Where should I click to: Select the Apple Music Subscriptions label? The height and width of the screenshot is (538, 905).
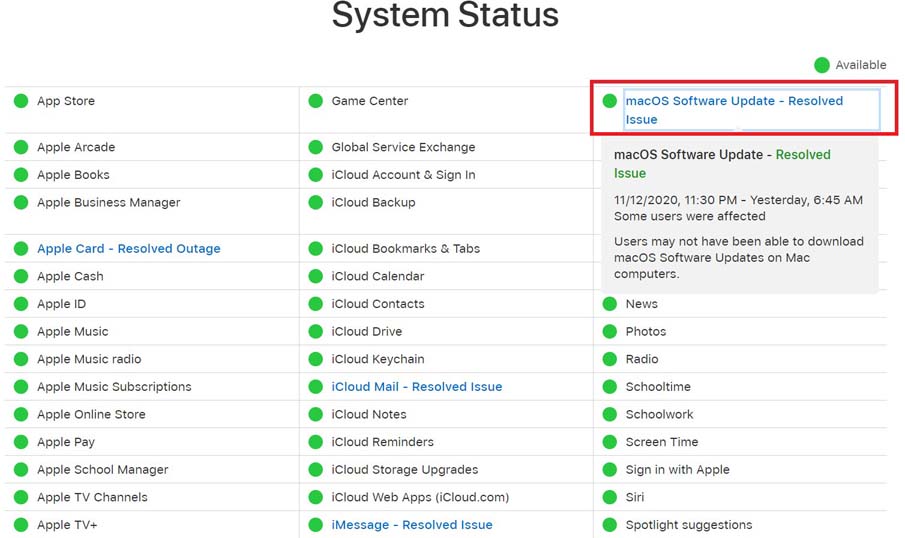coord(114,387)
